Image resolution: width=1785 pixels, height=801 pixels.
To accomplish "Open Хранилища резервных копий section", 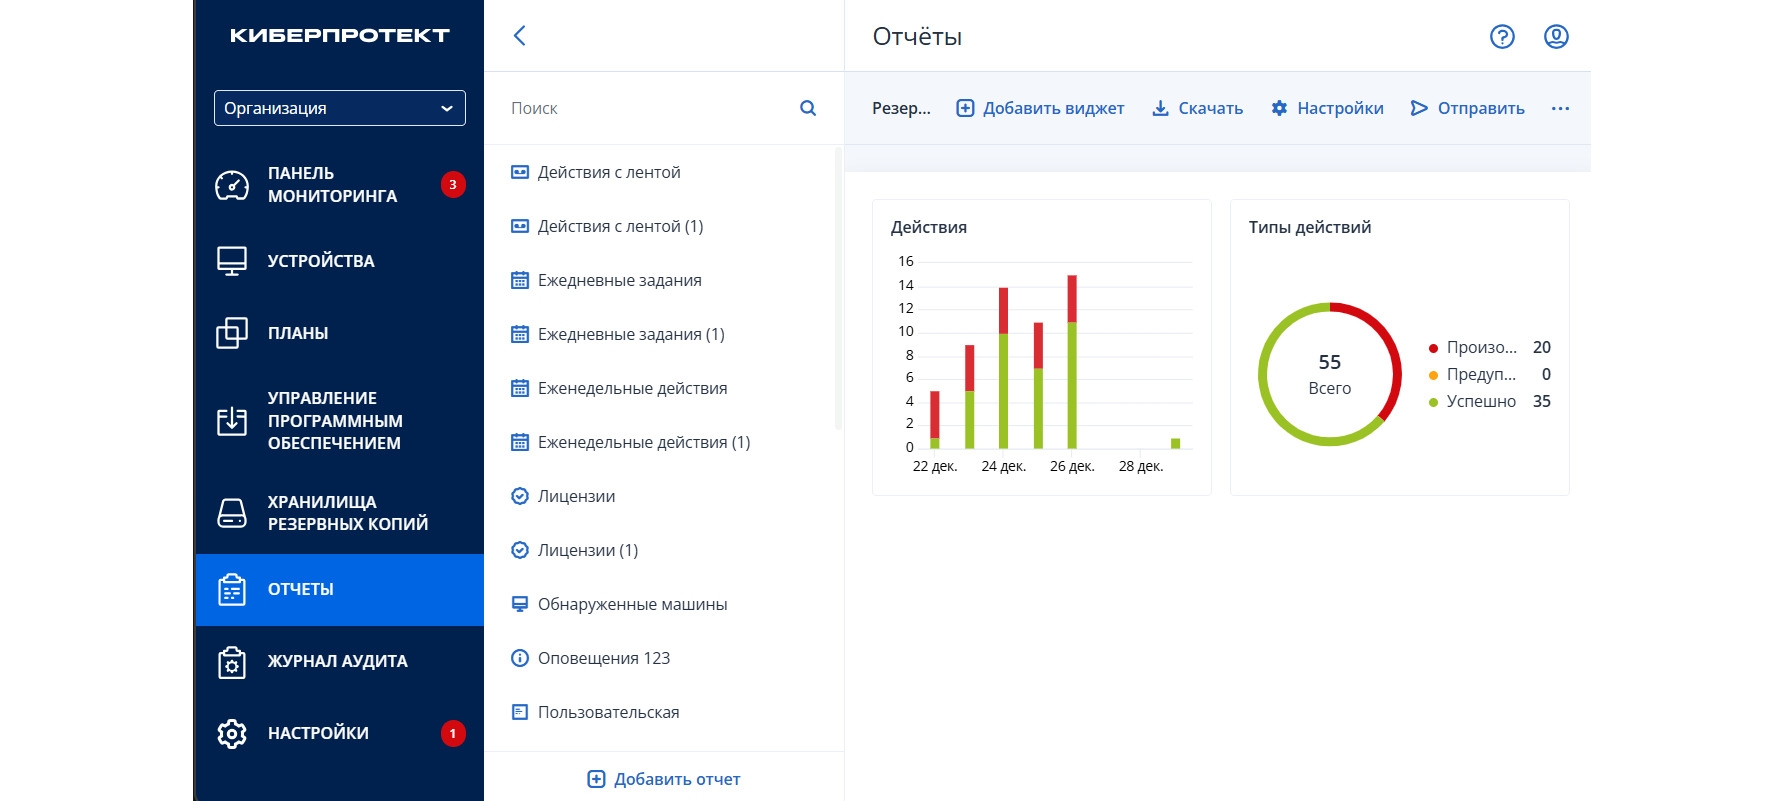I will click(x=340, y=513).
